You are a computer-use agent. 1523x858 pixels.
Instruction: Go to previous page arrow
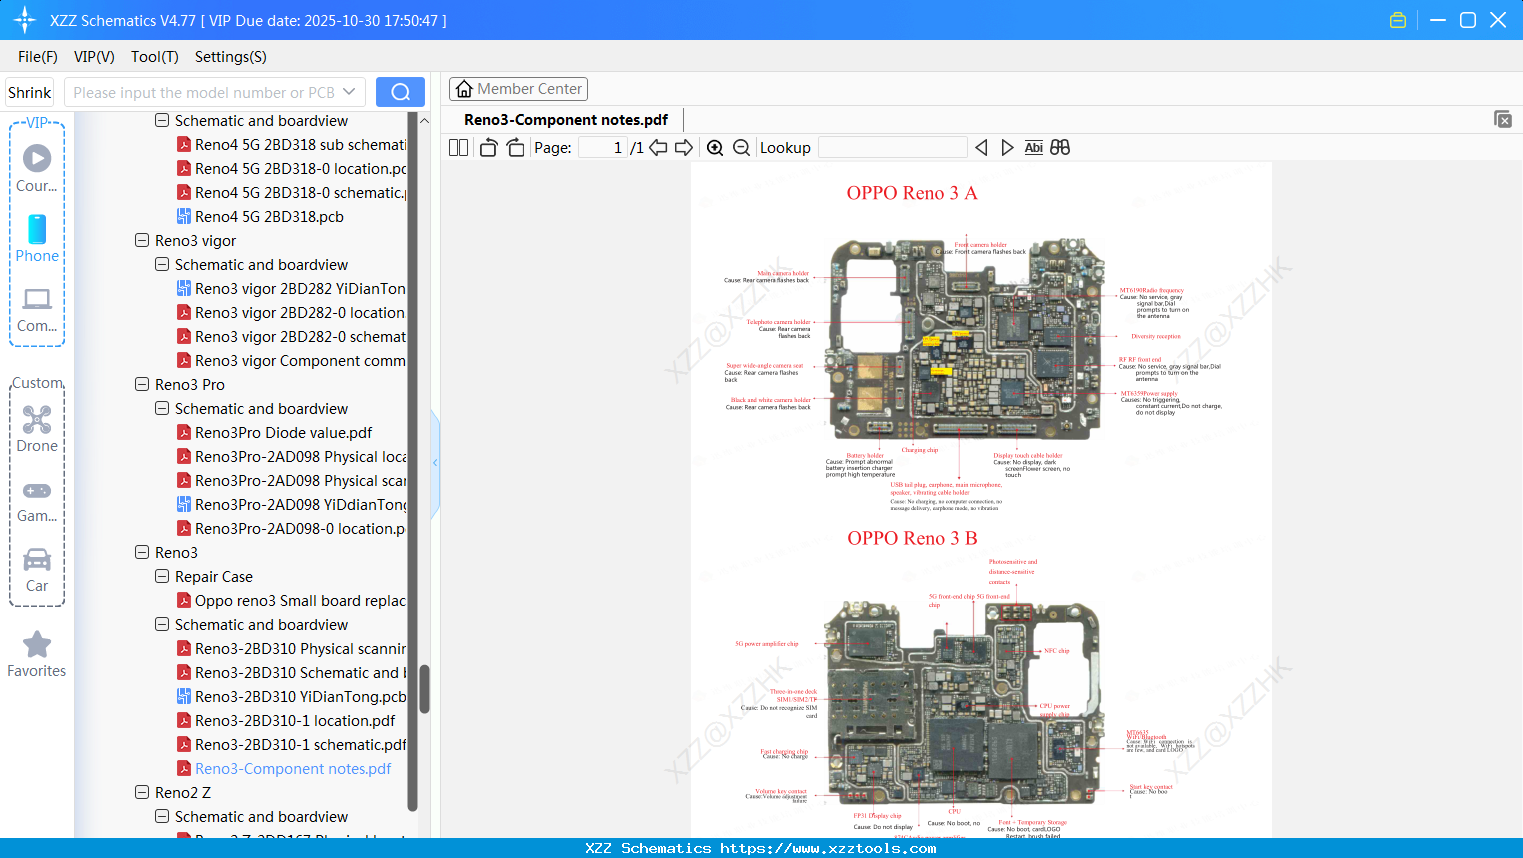[x=658, y=147]
